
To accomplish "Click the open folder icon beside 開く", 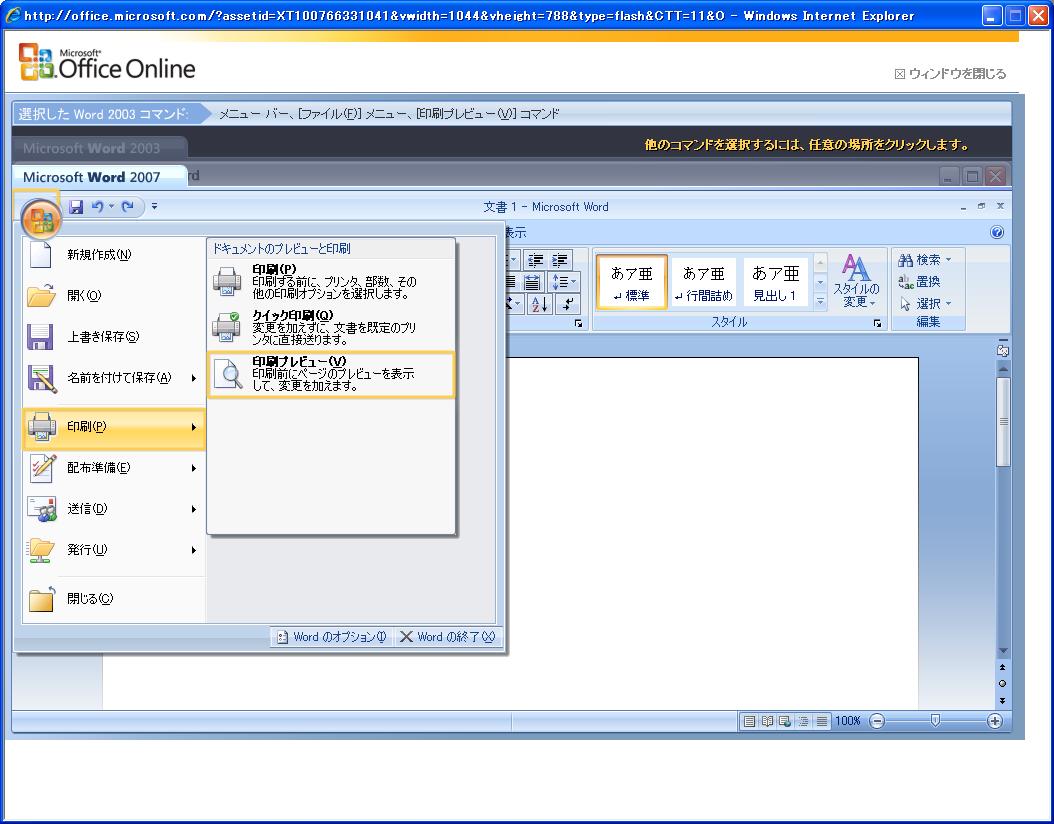I will click(x=41, y=296).
